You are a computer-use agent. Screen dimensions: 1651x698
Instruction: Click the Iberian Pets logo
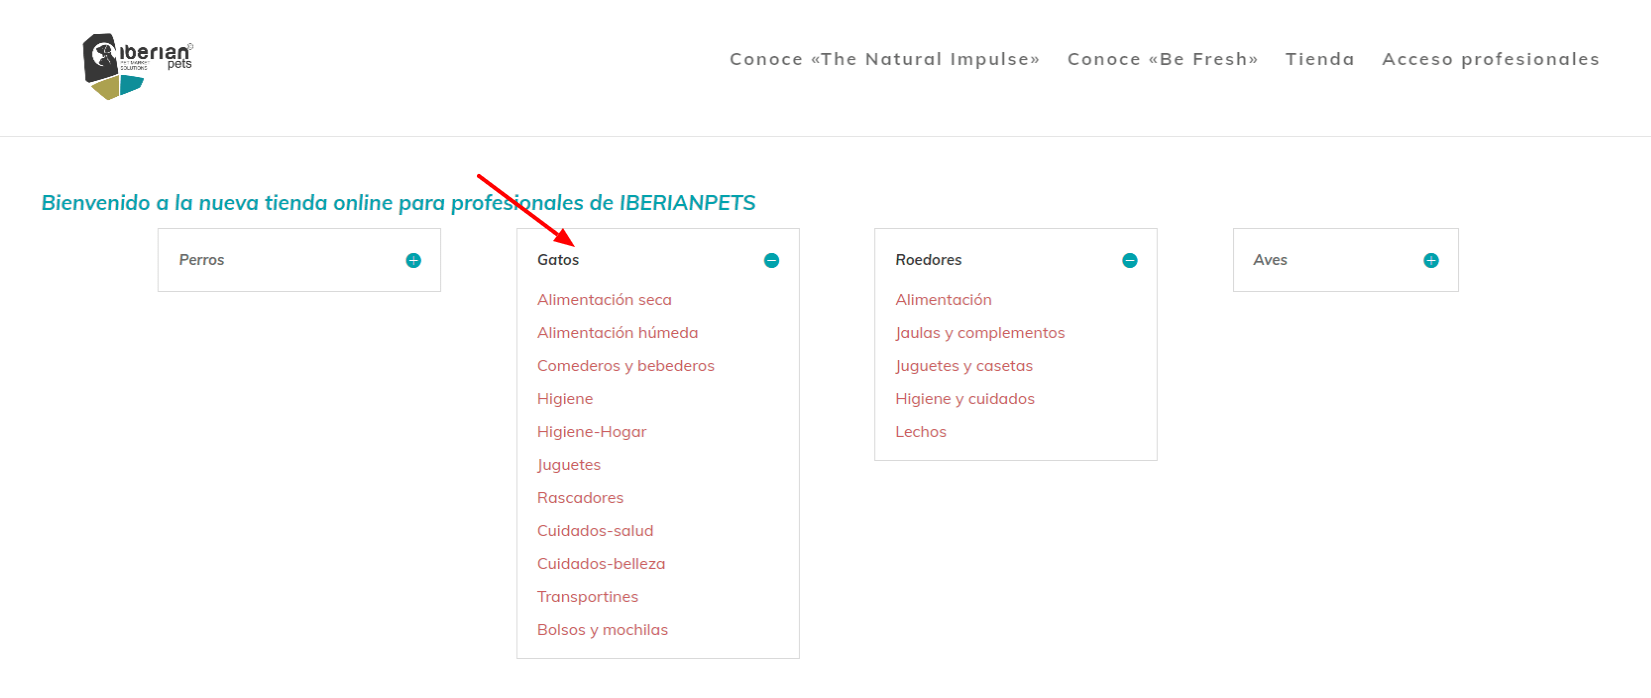pyautogui.click(x=138, y=66)
